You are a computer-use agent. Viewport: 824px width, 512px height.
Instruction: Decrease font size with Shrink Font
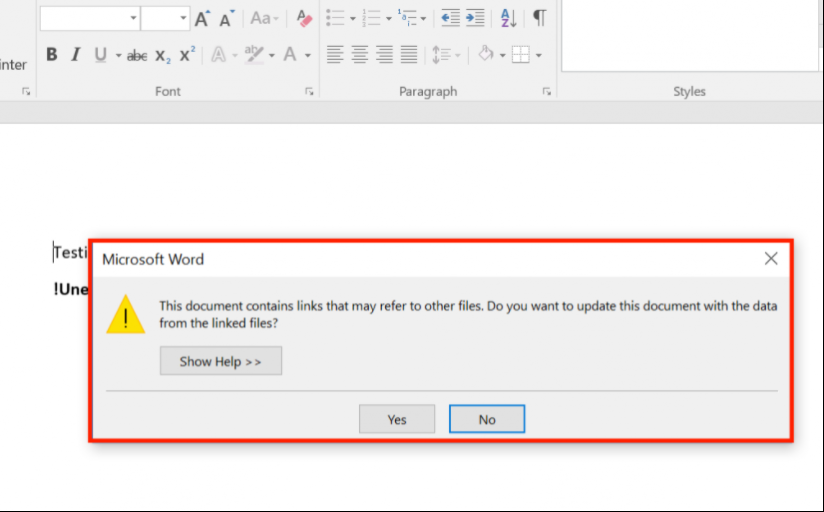pos(226,19)
